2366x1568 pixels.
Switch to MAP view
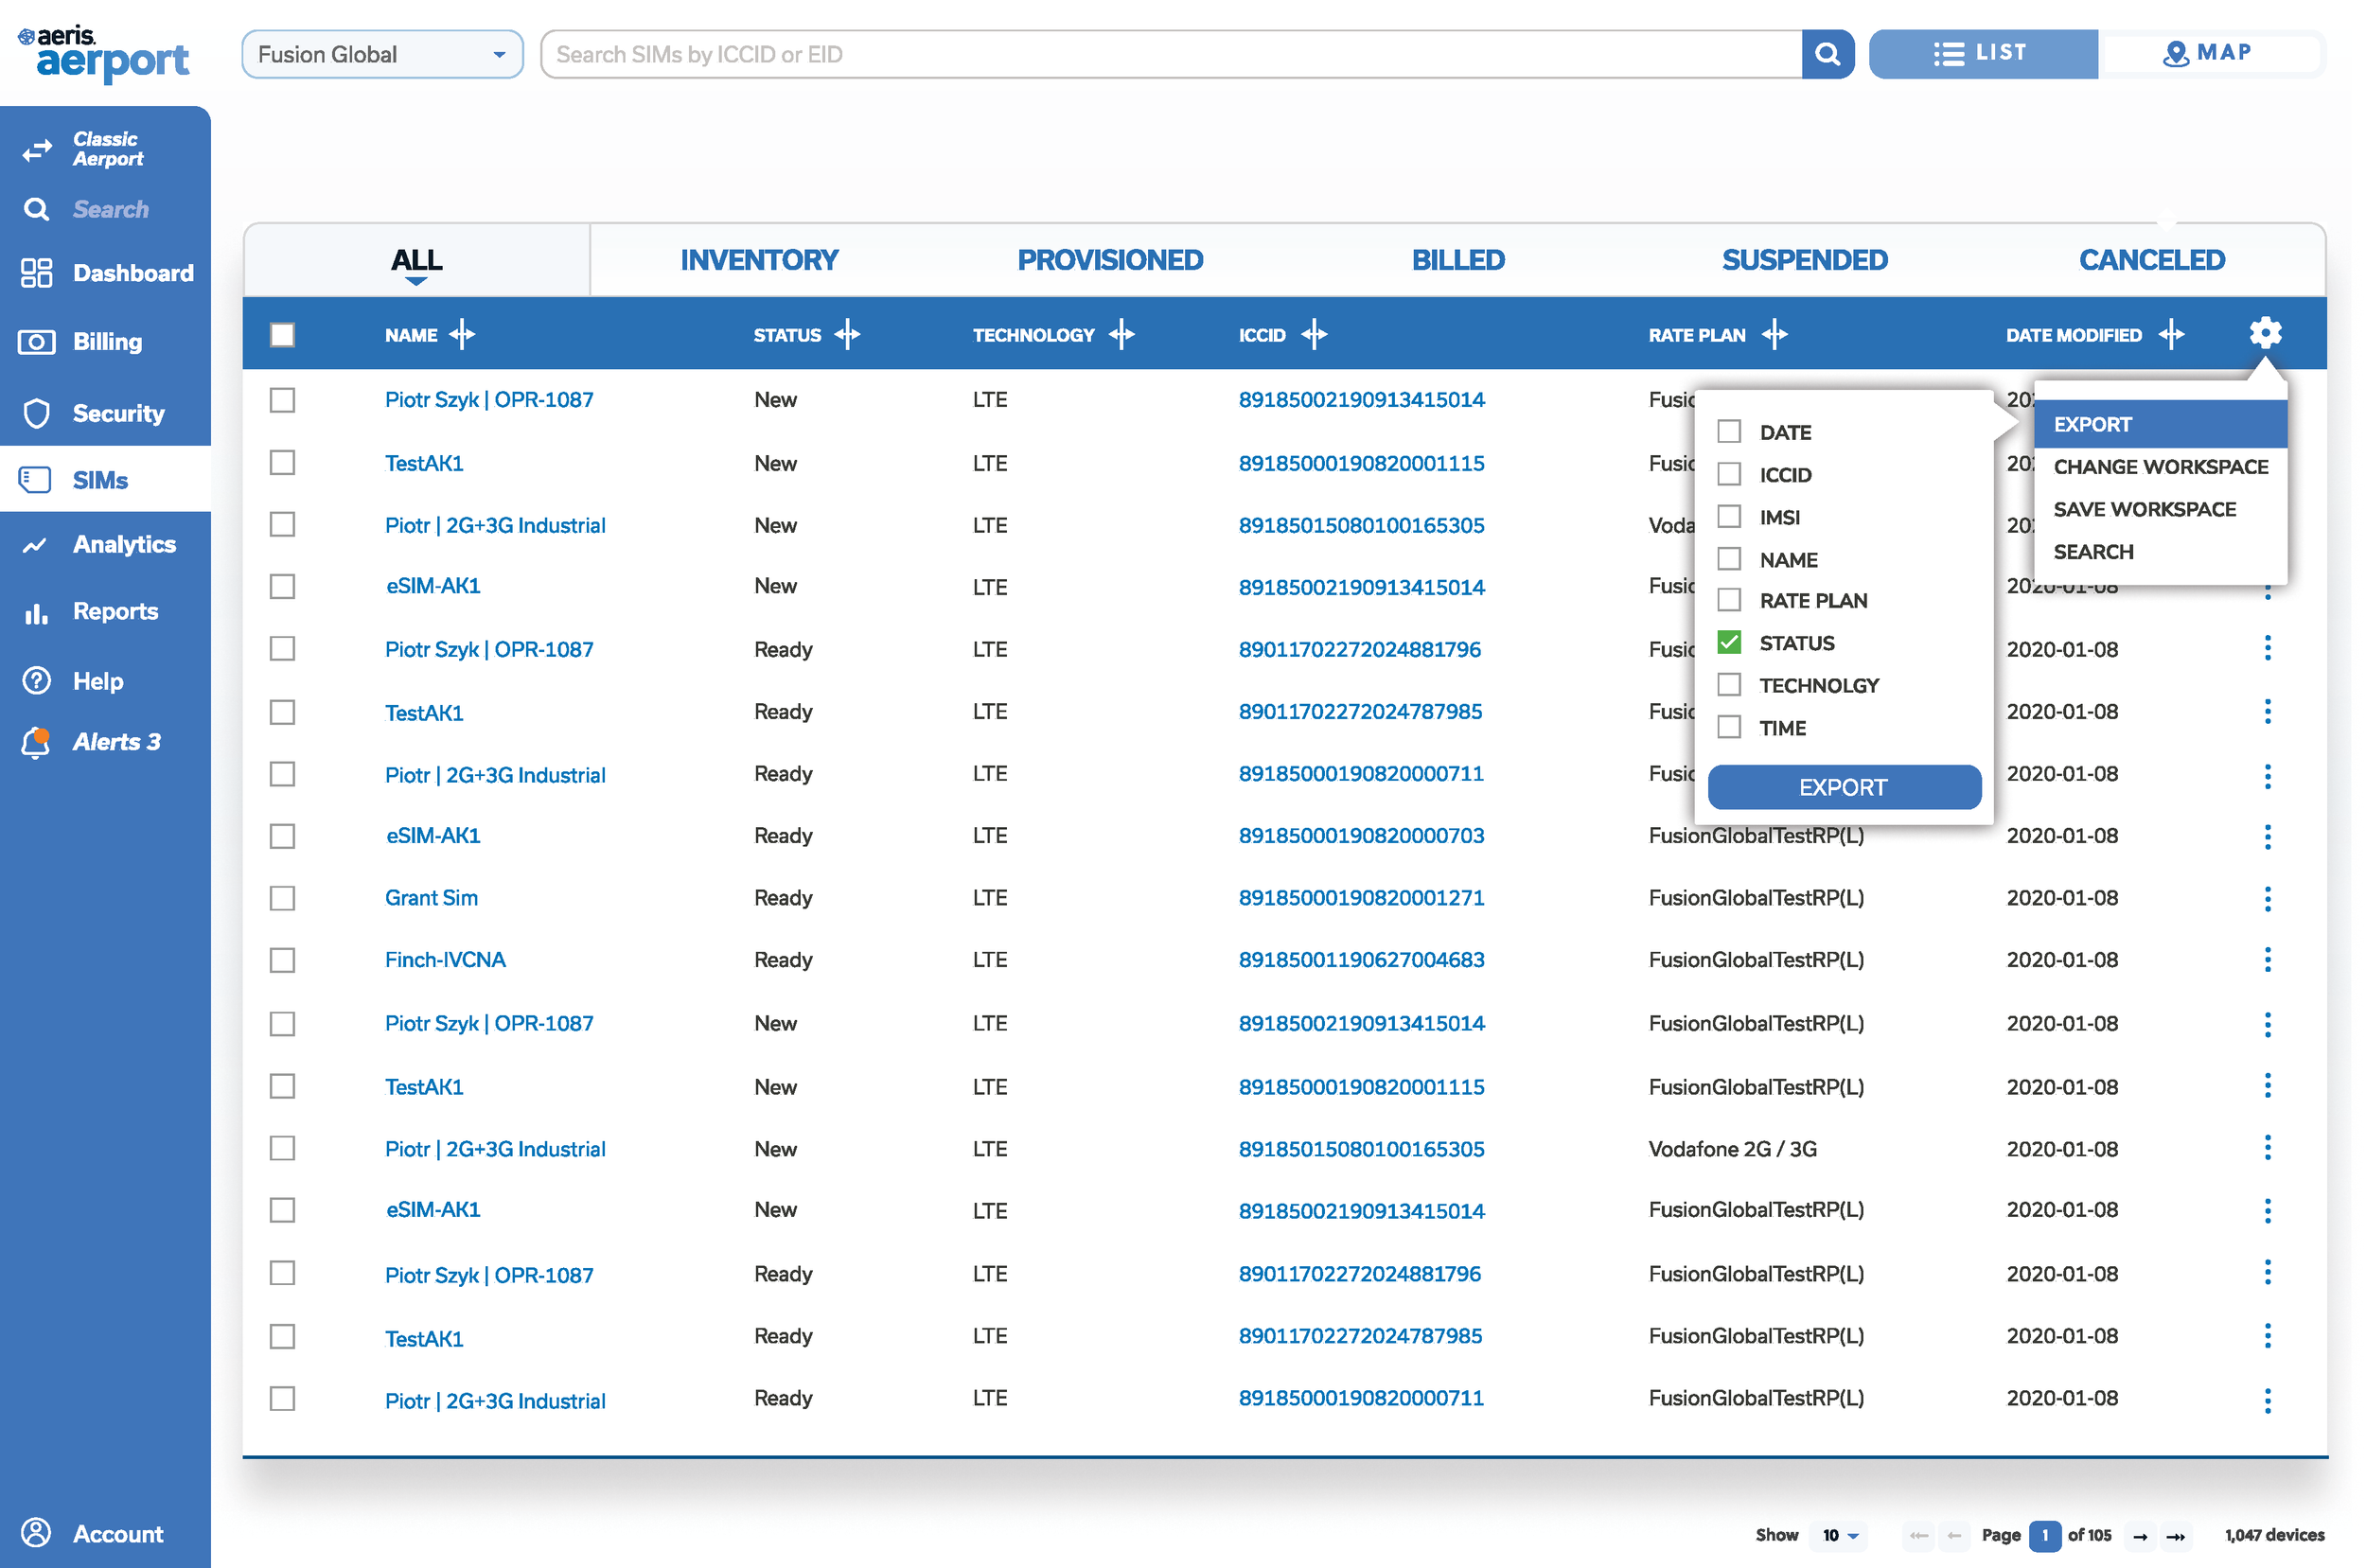pos(2209,54)
